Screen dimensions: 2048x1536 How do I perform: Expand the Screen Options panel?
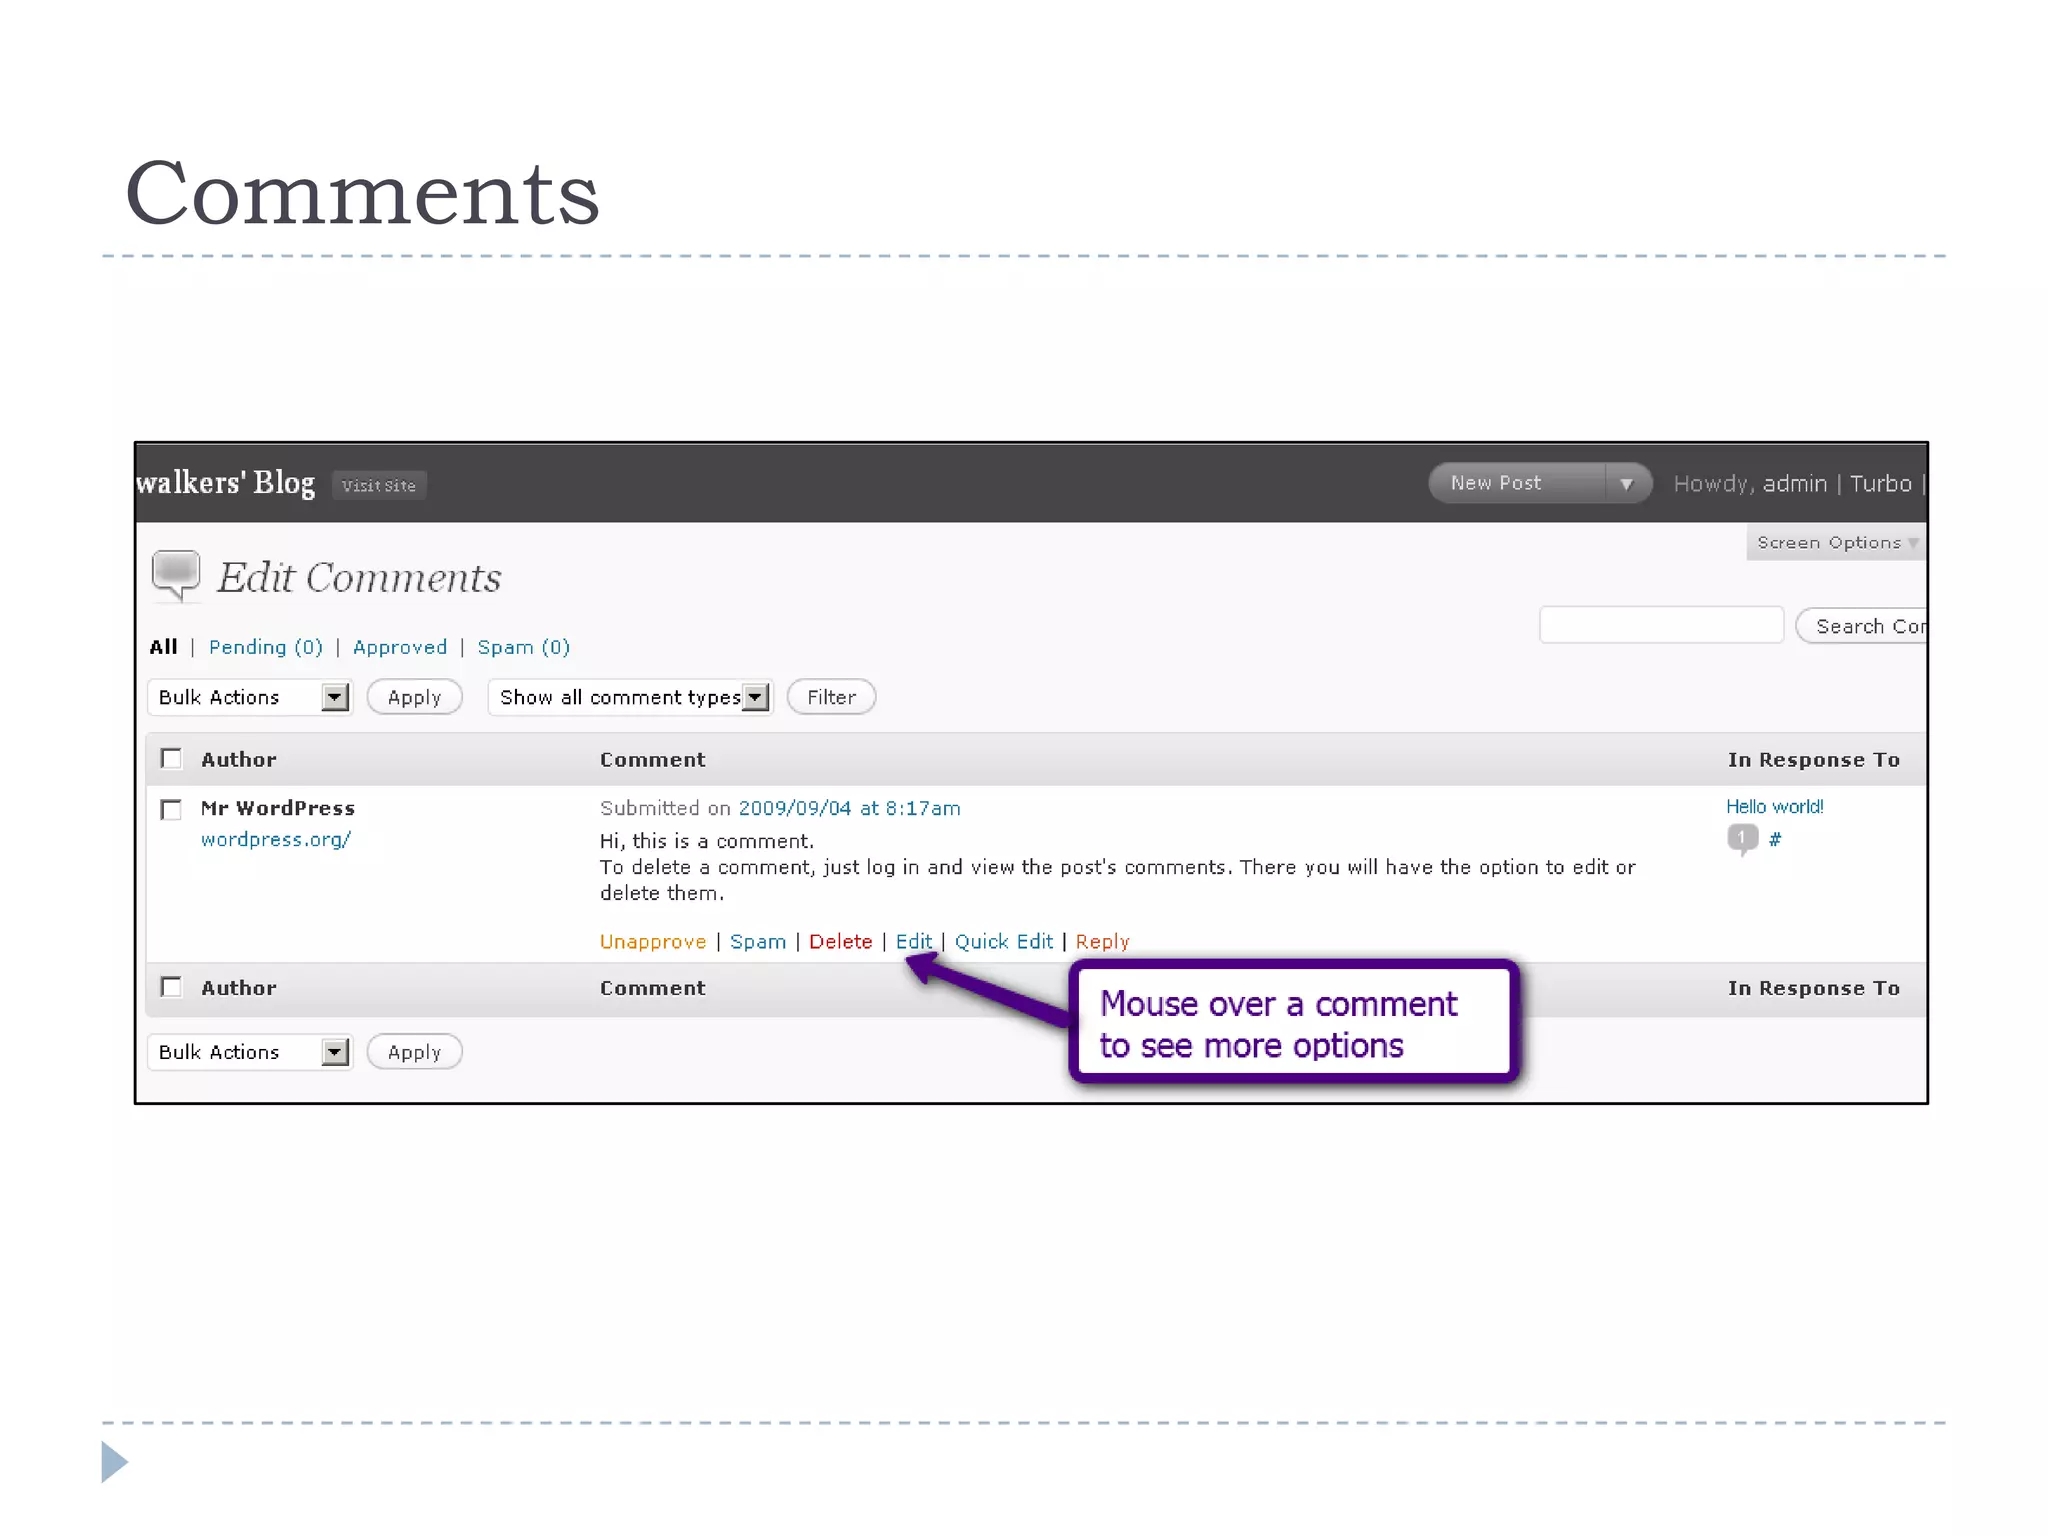(x=1836, y=543)
